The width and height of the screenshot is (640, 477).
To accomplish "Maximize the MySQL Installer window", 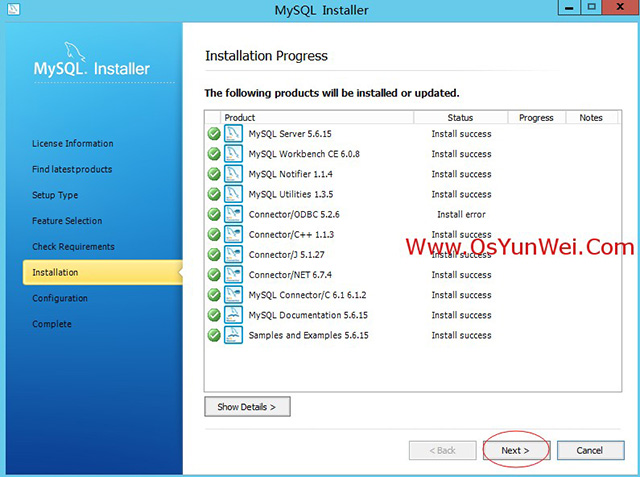I will [591, 7].
